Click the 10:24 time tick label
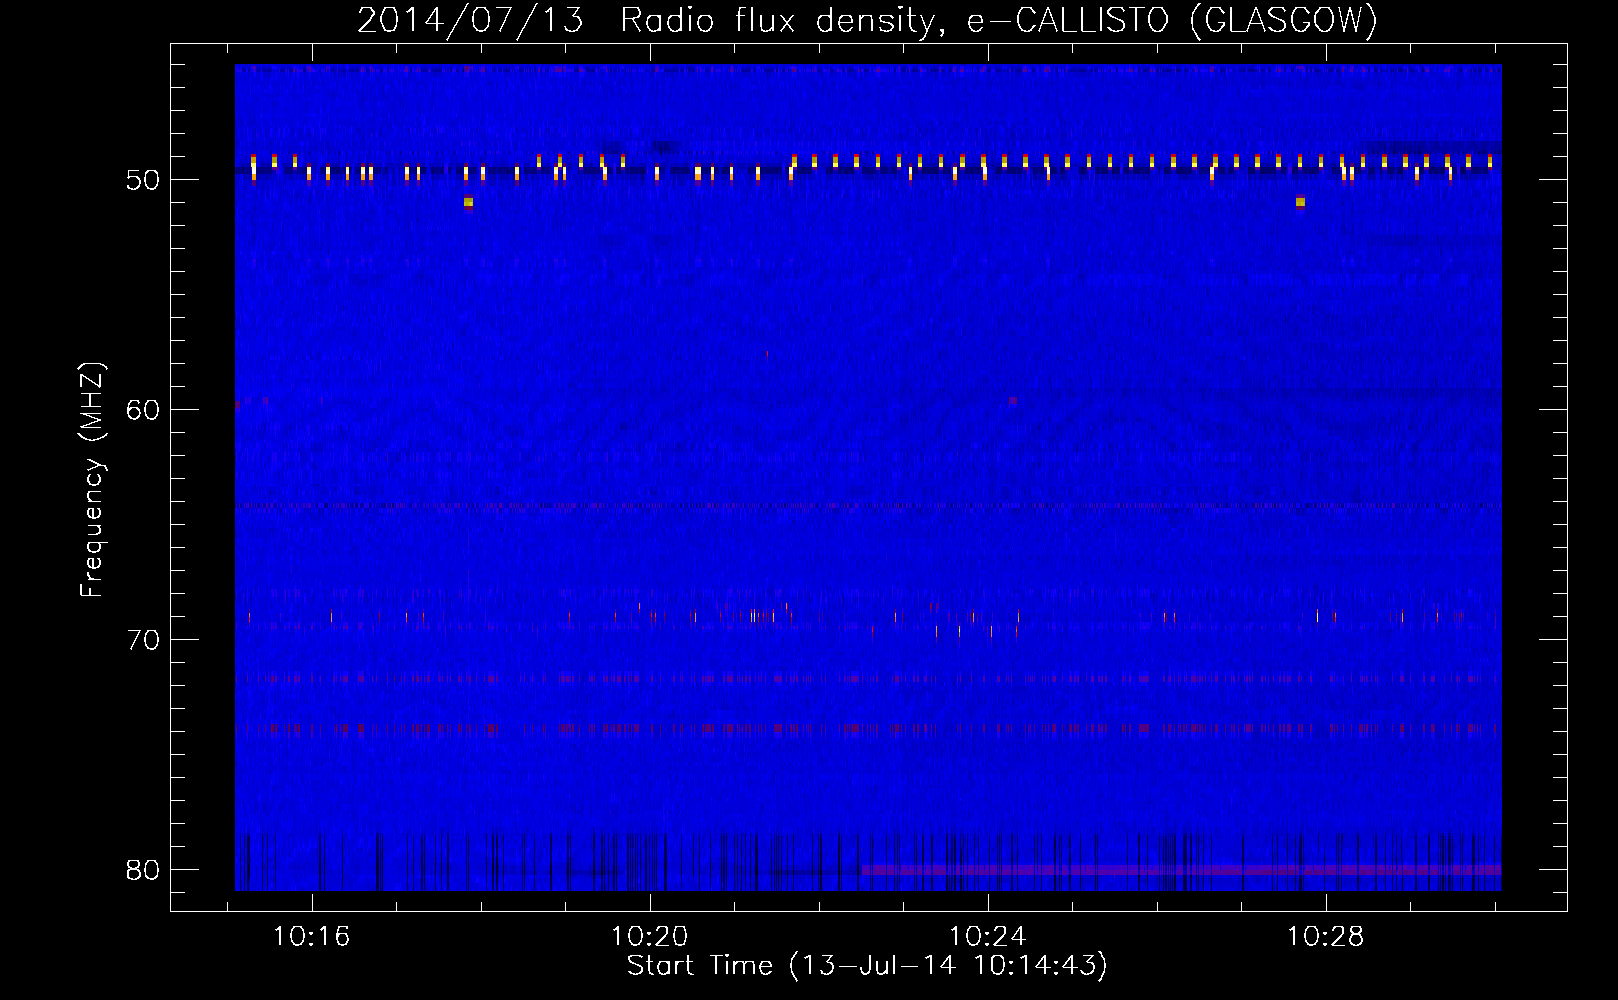1618x1000 pixels. pos(988,937)
